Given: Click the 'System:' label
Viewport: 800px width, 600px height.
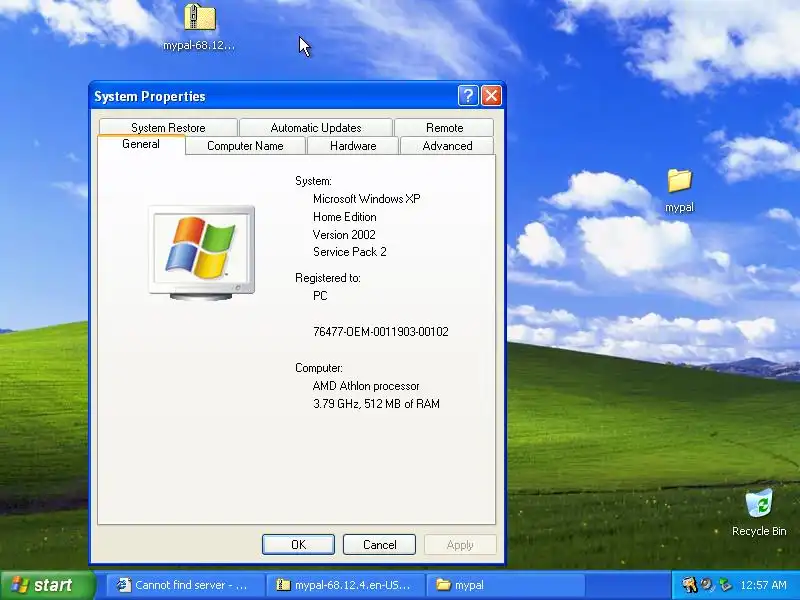Looking at the screenshot, I should coord(313,181).
